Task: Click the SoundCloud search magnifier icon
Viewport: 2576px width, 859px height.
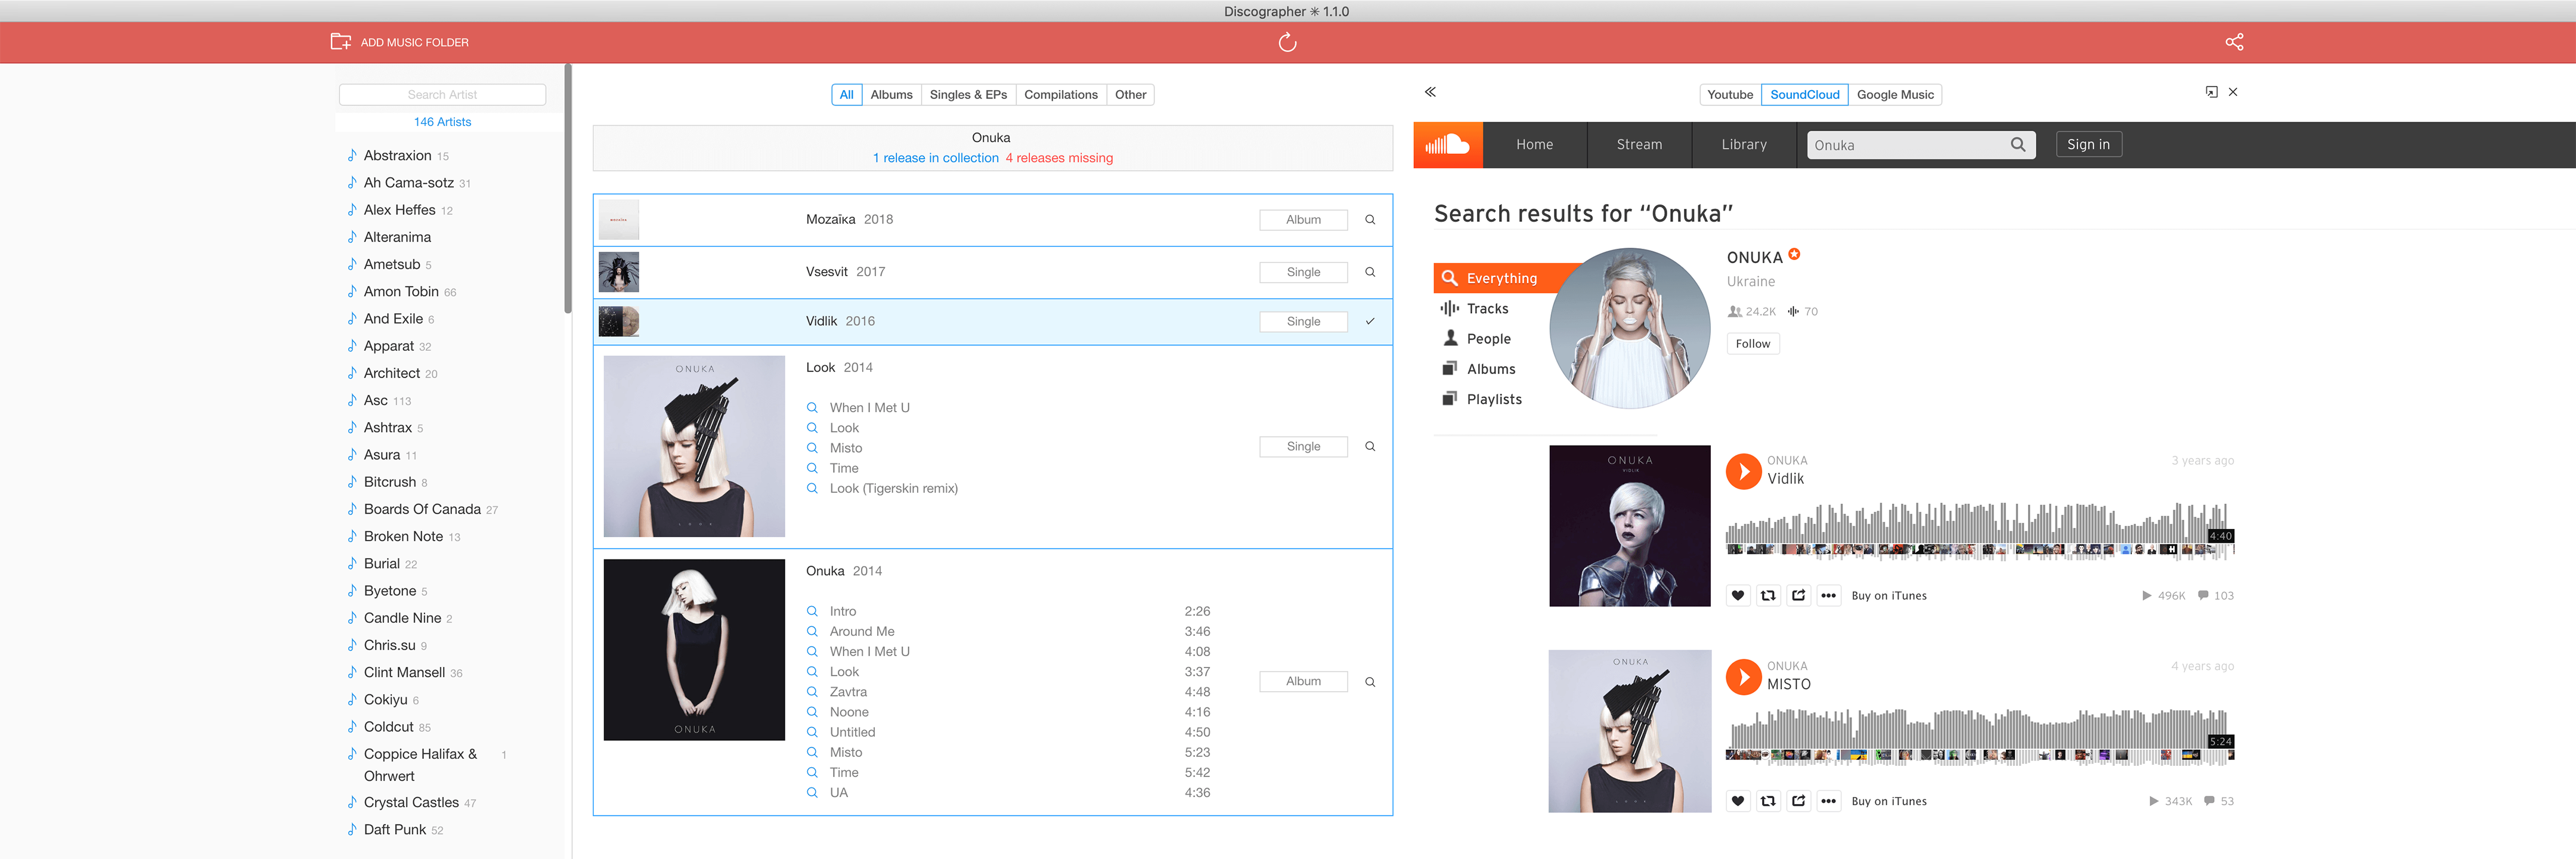Action: (x=2018, y=145)
